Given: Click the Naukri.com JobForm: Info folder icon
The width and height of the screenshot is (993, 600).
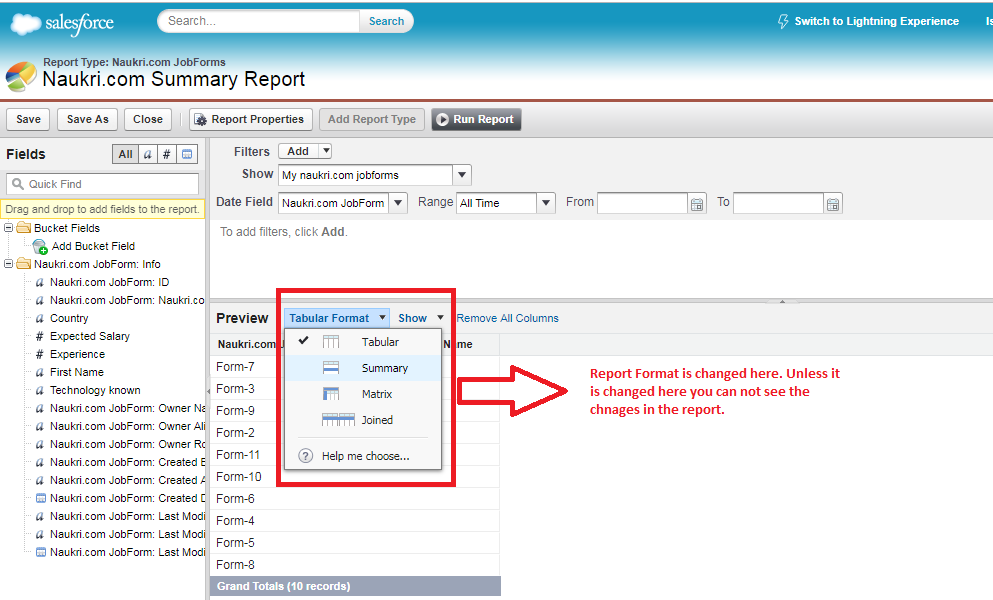Looking at the screenshot, I should pos(23,264).
